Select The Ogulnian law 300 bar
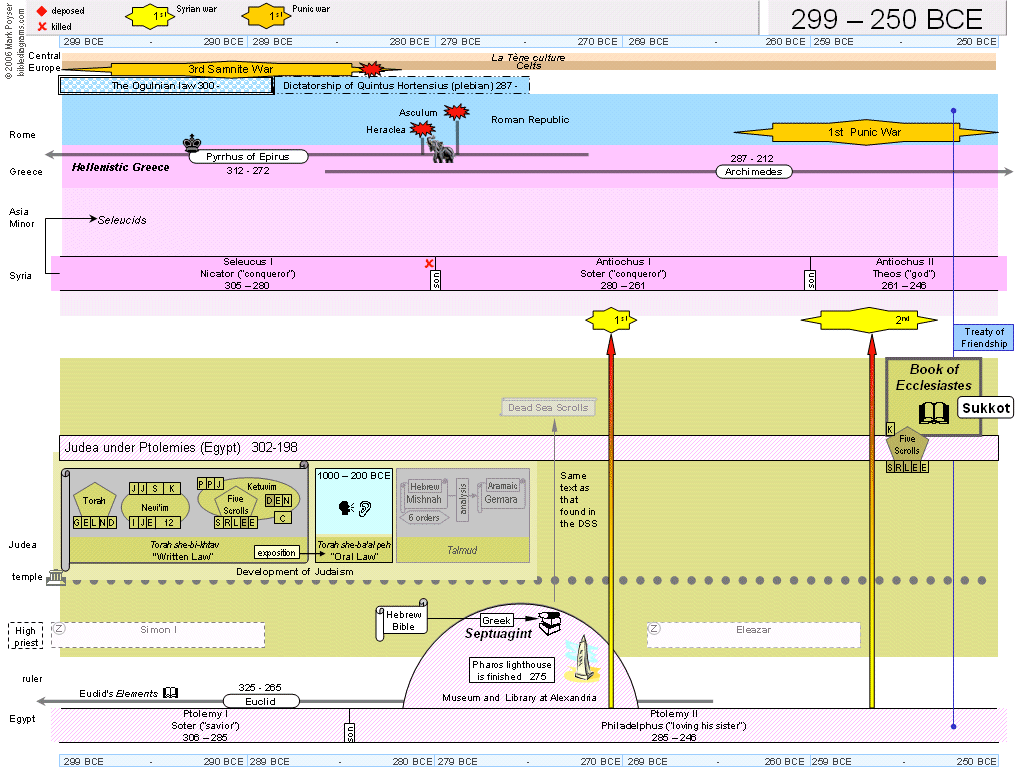The image size is (1024, 768). click(166, 86)
